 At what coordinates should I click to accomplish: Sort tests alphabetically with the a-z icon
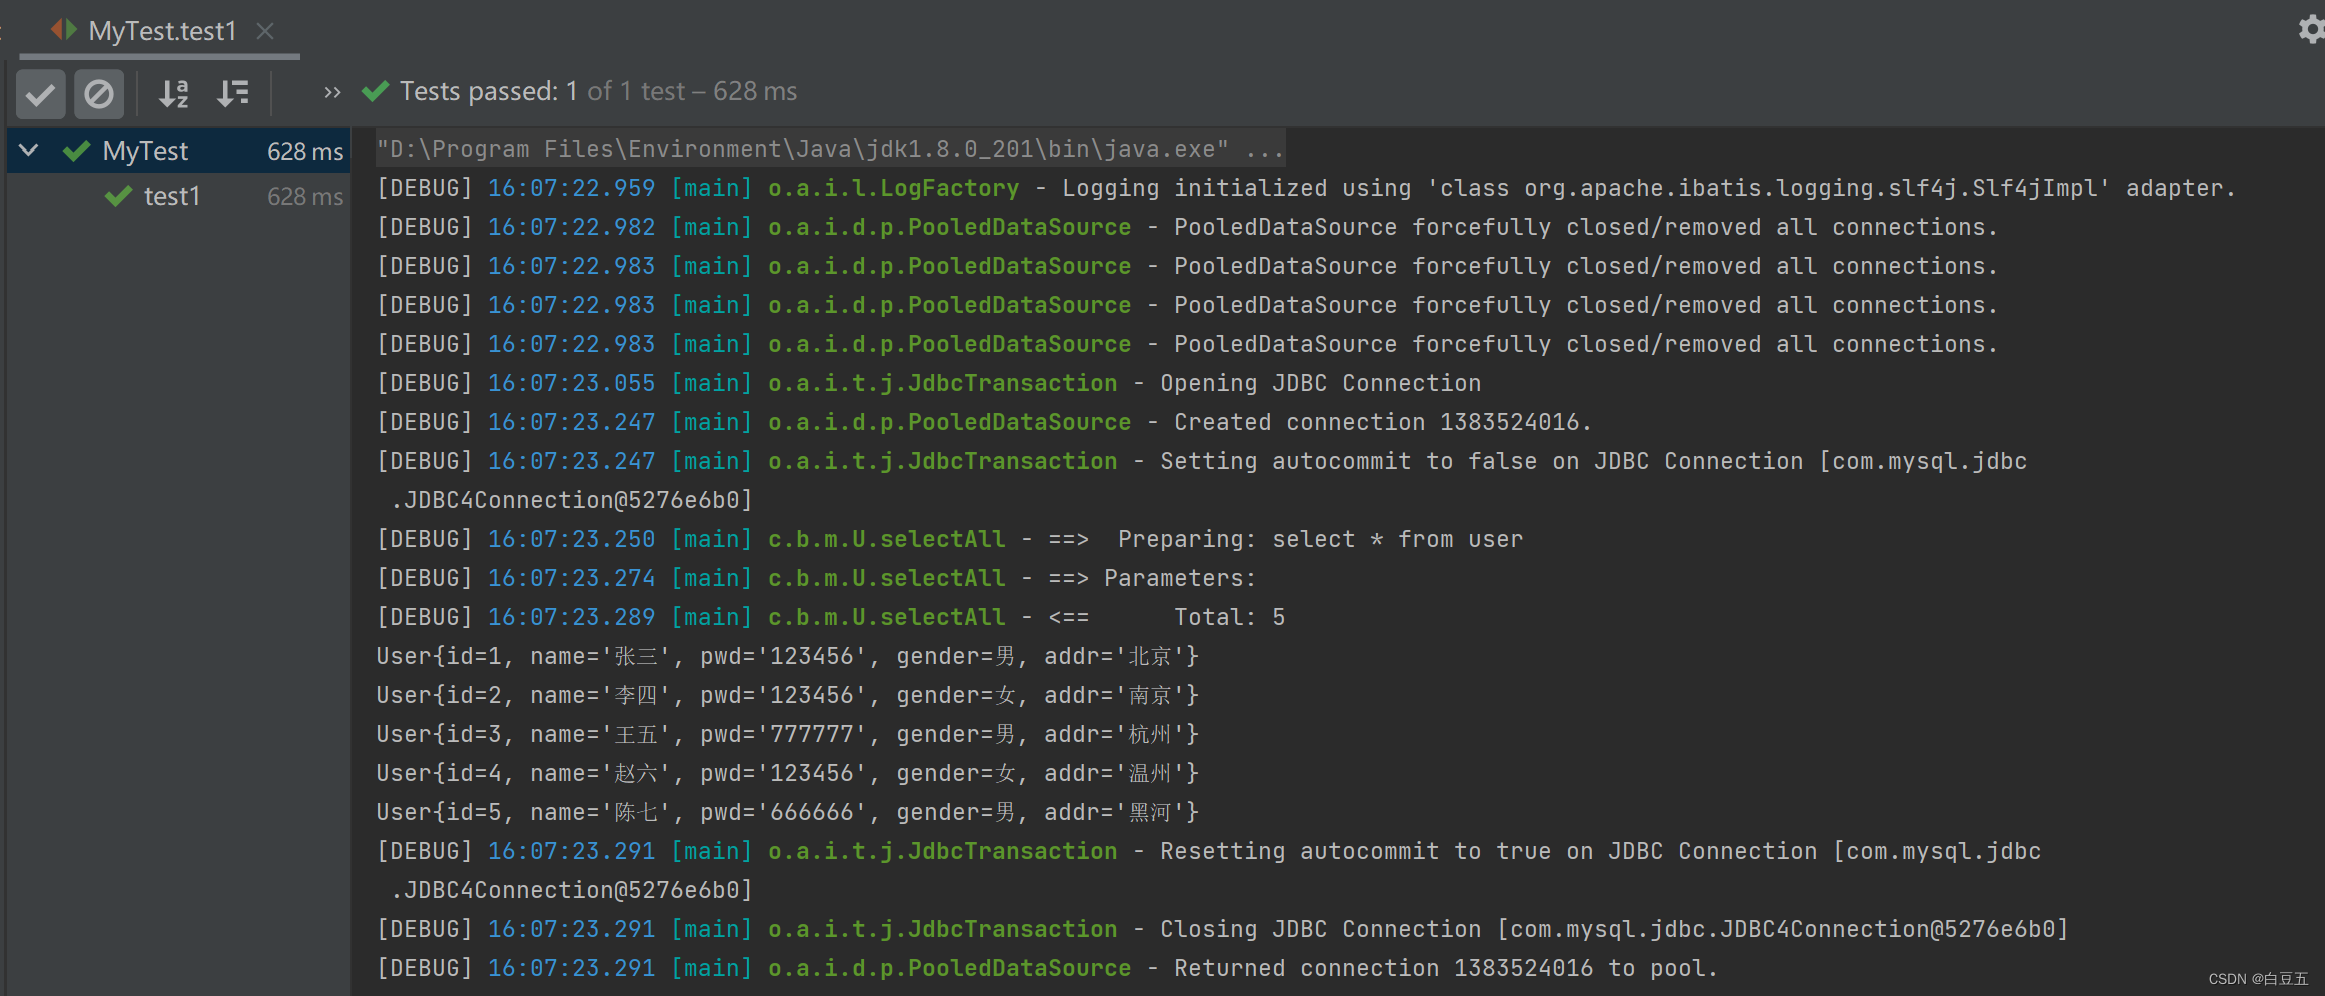coord(174,94)
